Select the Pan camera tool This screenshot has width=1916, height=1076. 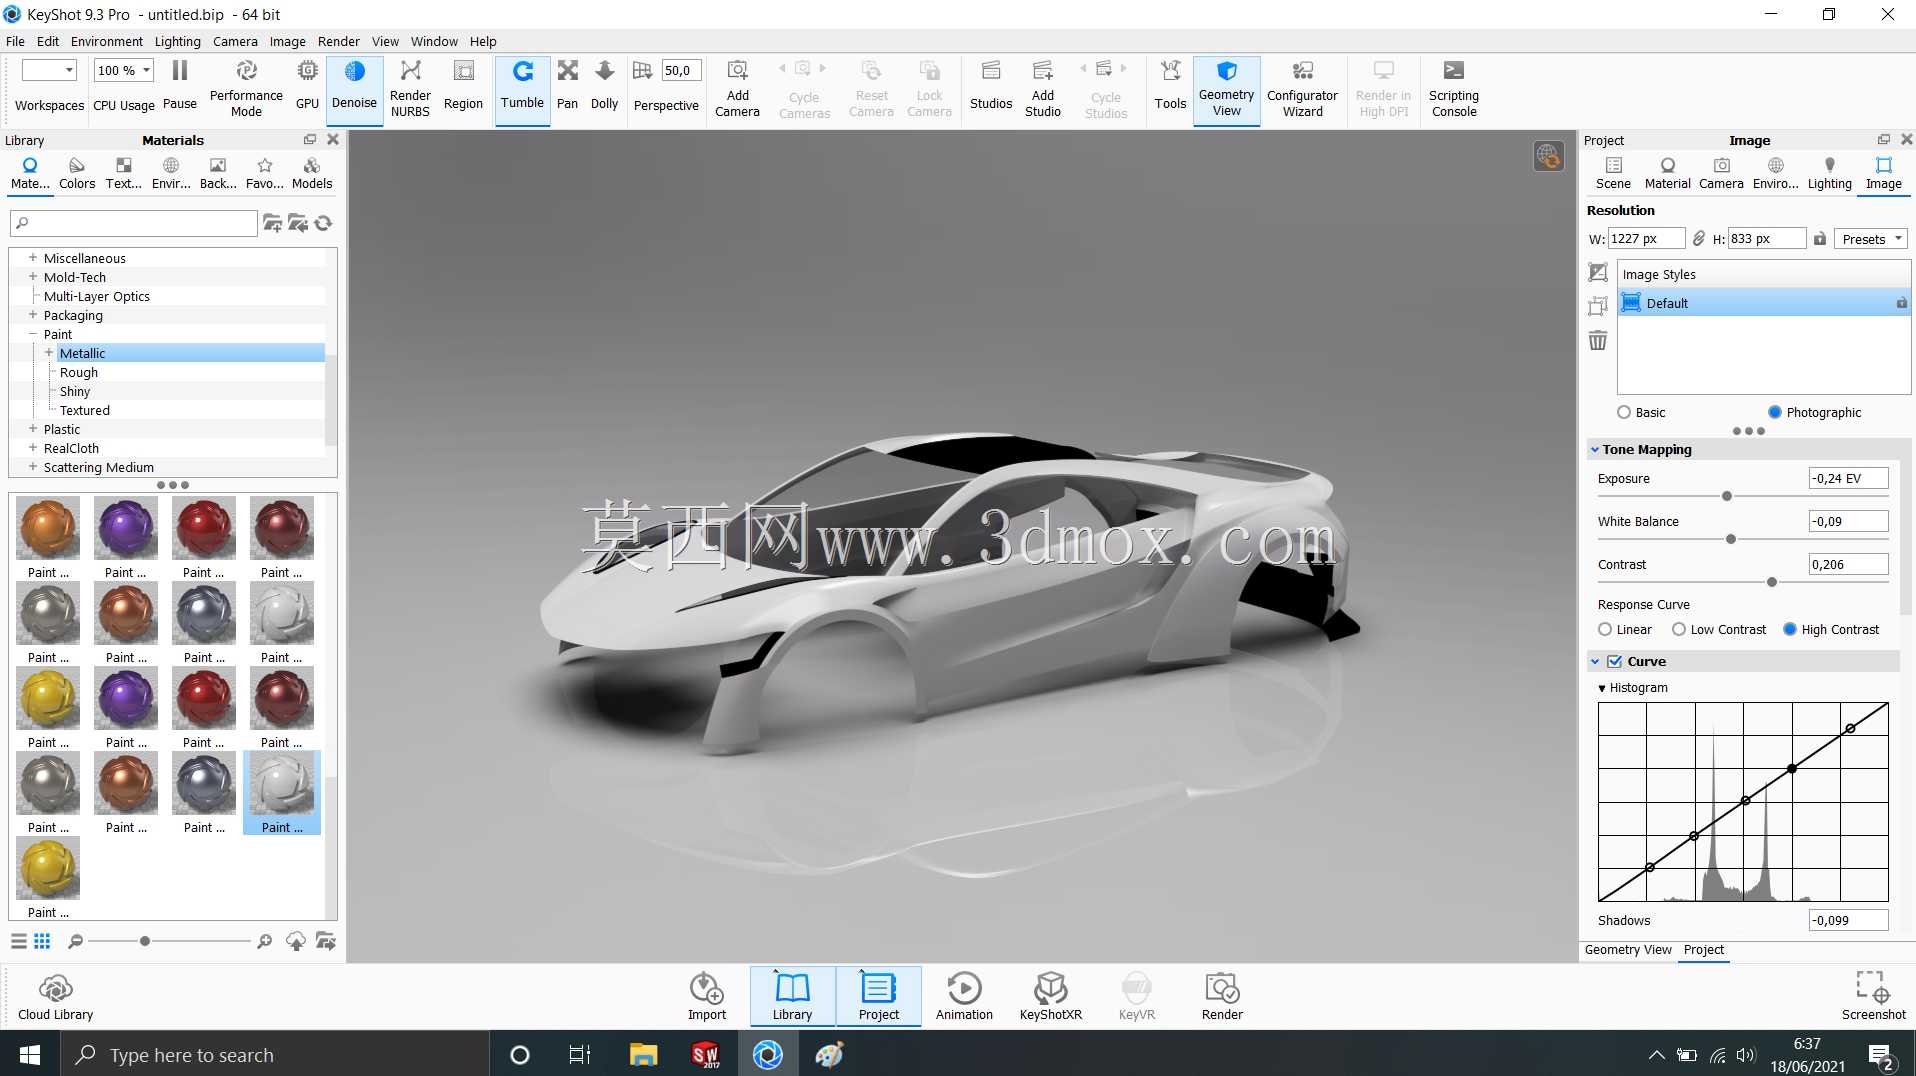click(x=567, y=85)
